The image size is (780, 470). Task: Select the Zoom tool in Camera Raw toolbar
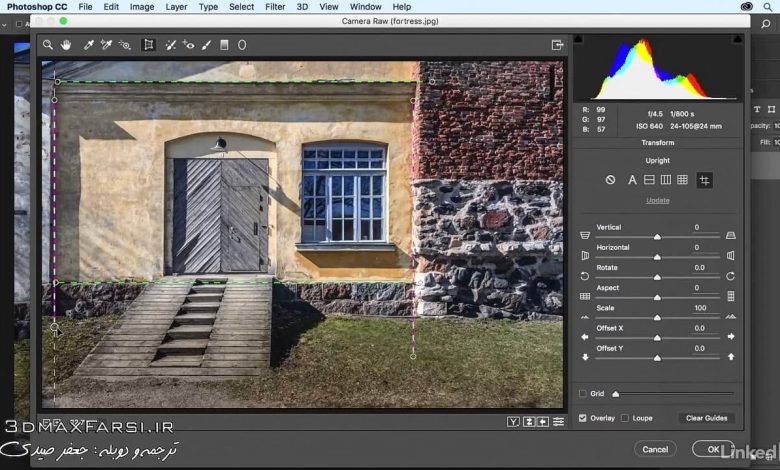click(48, 45)
